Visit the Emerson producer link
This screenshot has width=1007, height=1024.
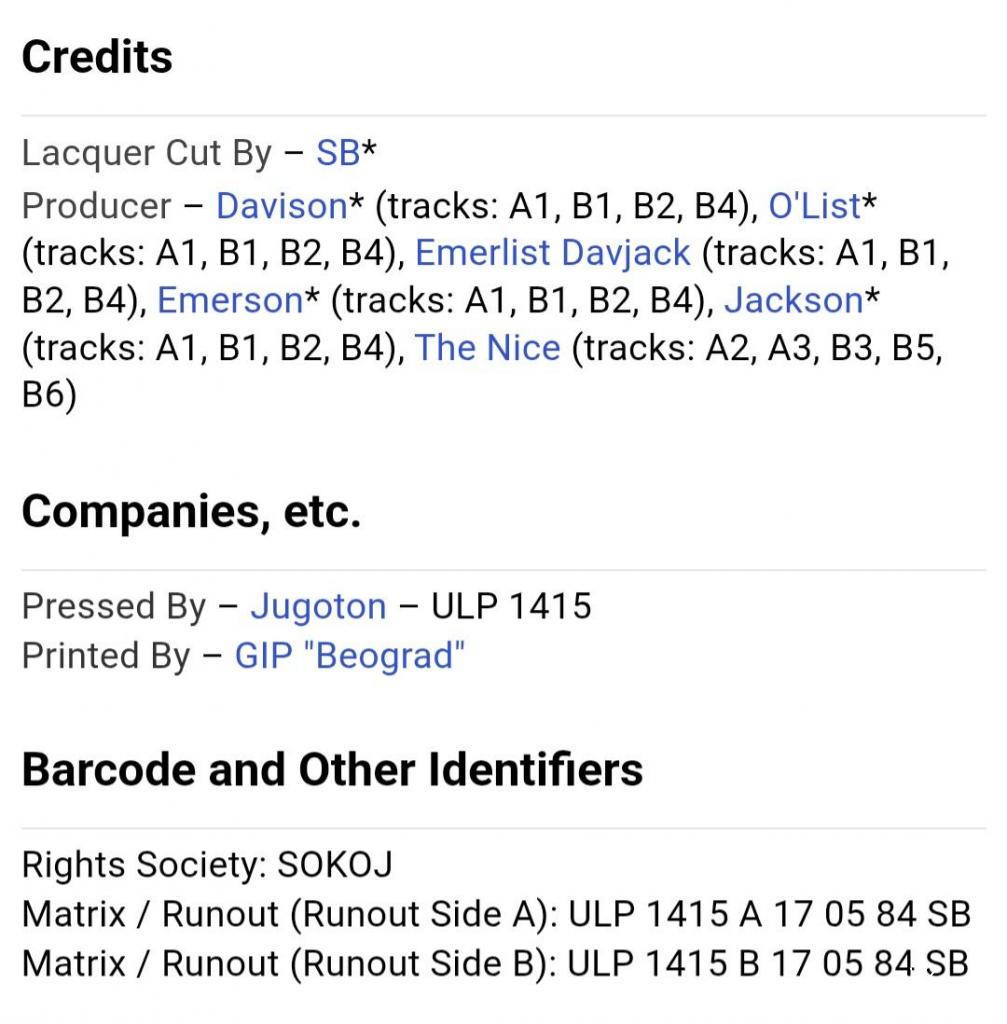[x=230, y=300]
